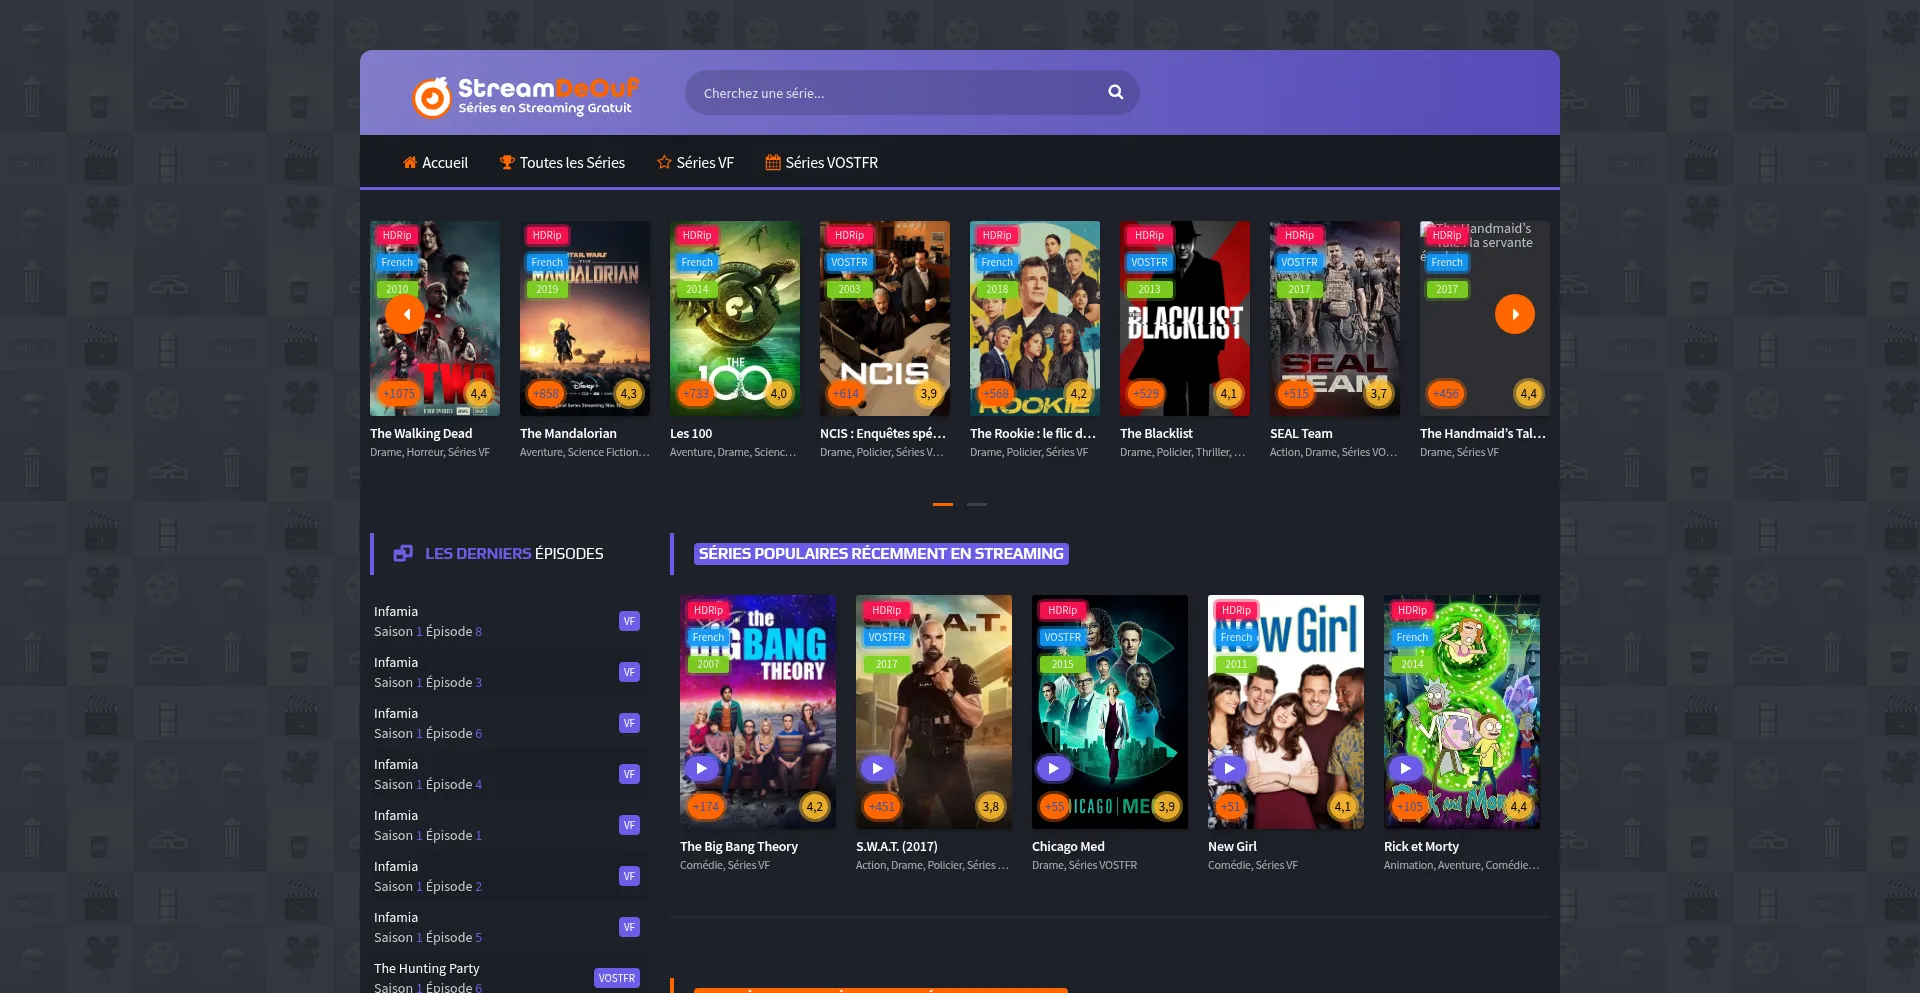Open the SEAL Team poster
Image resolution: width=1920 pixels, height=993 pixels.
1335,318
